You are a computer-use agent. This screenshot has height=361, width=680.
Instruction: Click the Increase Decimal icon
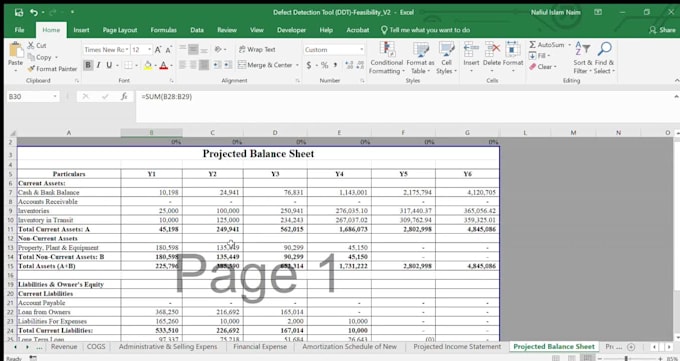click(x=349, y=65)
